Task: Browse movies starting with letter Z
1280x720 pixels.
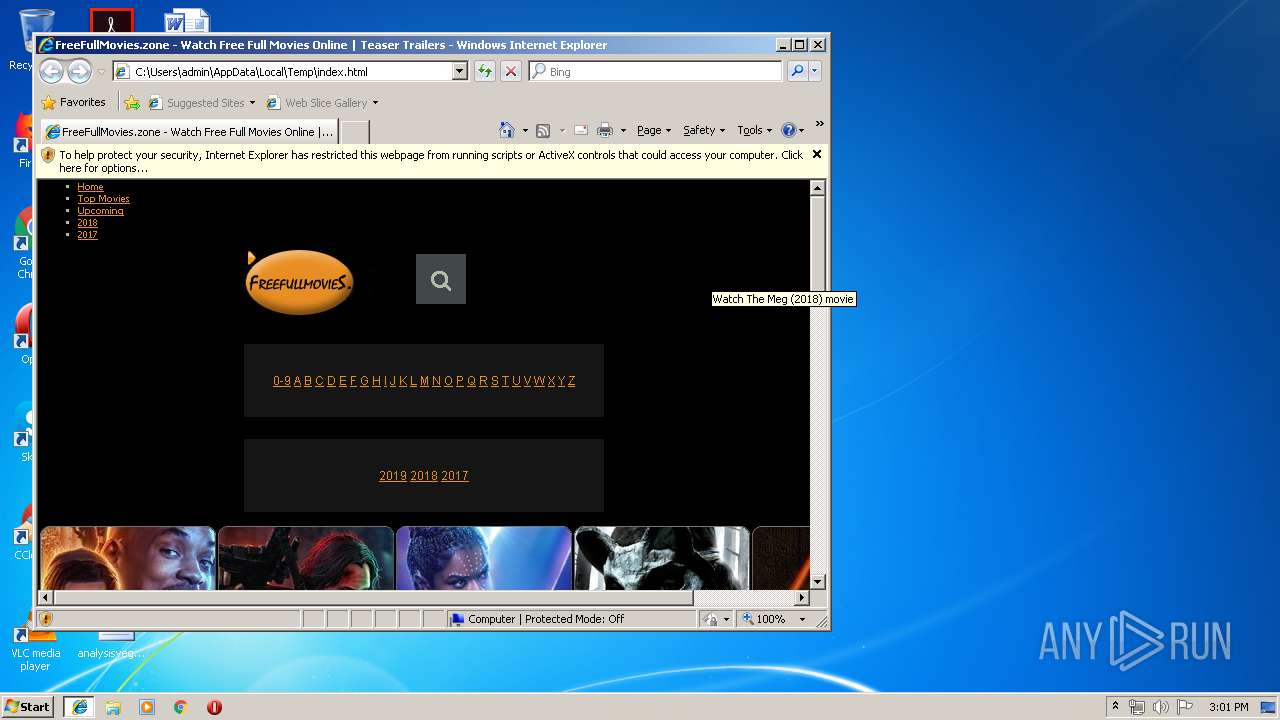Action: 571,381
